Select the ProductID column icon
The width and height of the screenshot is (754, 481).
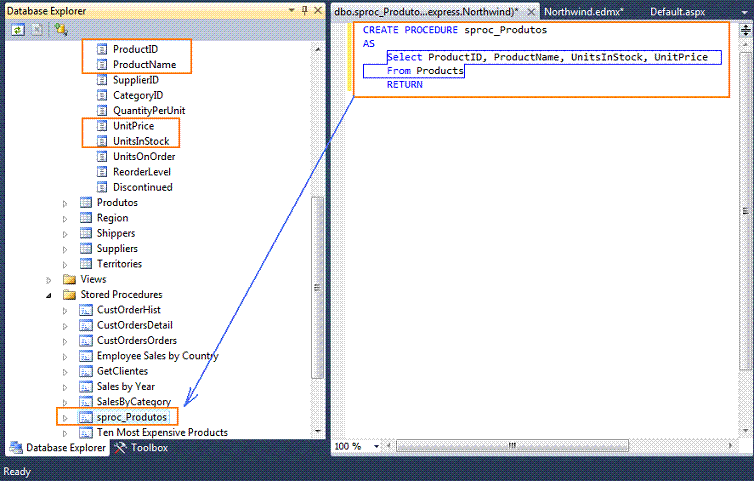click(102, 49)
